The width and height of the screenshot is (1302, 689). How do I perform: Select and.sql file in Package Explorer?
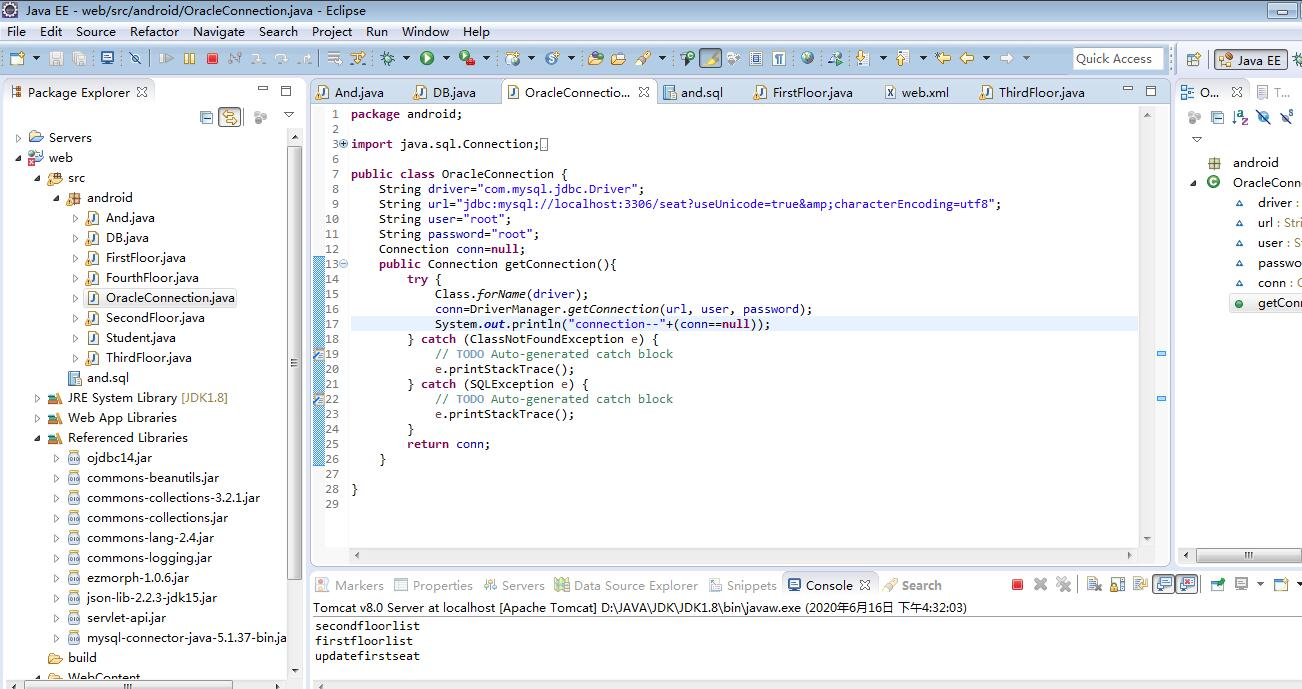tap(98, 378)
